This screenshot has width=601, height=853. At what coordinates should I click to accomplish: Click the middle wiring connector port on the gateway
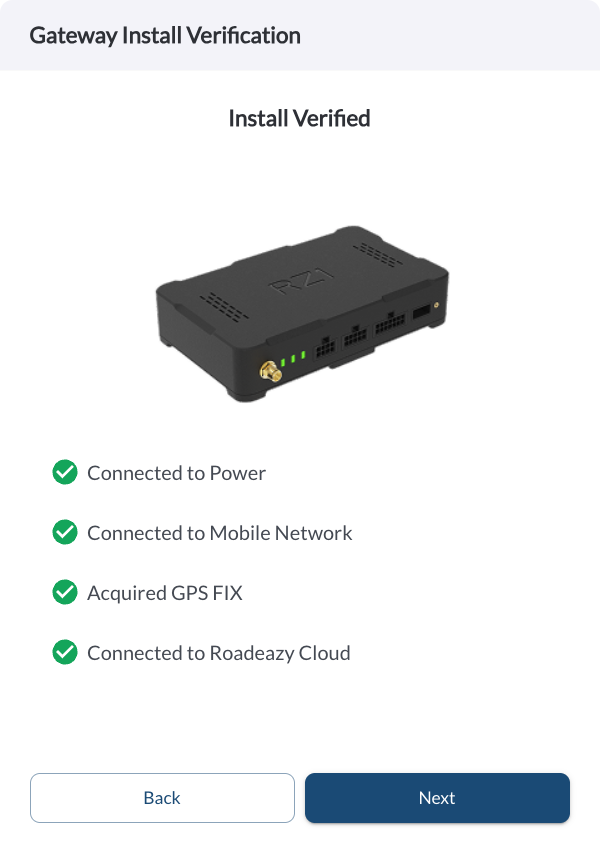[356, 337]
